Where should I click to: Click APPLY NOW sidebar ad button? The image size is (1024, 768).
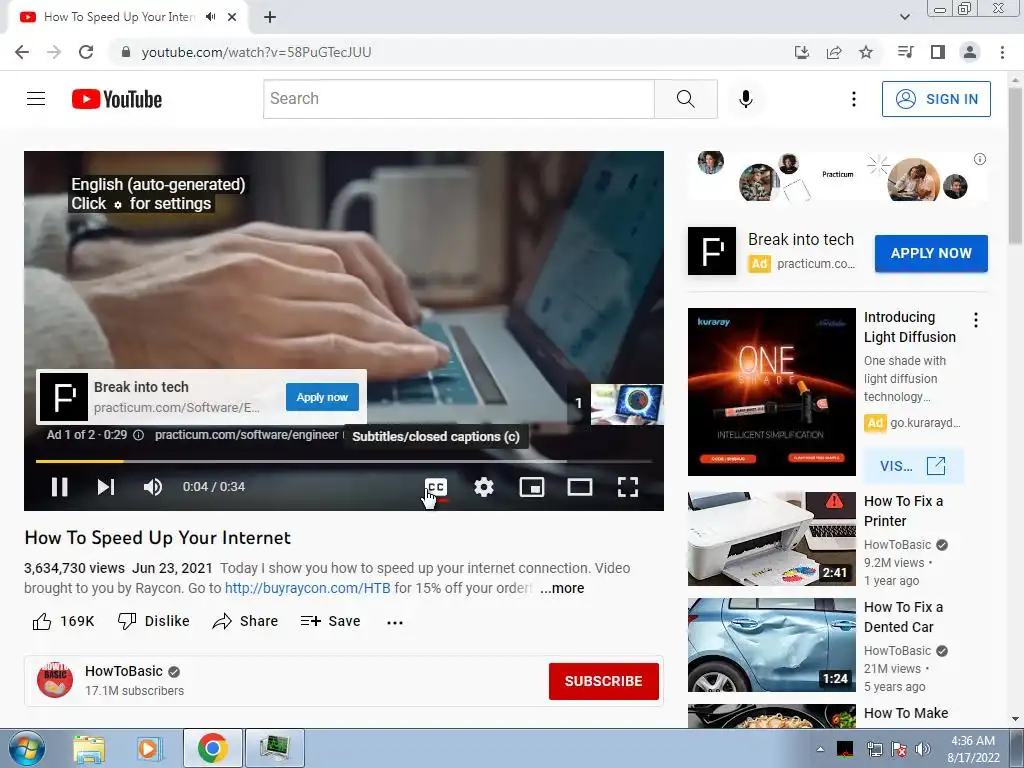pyautogui.click(x=931, y=253)
